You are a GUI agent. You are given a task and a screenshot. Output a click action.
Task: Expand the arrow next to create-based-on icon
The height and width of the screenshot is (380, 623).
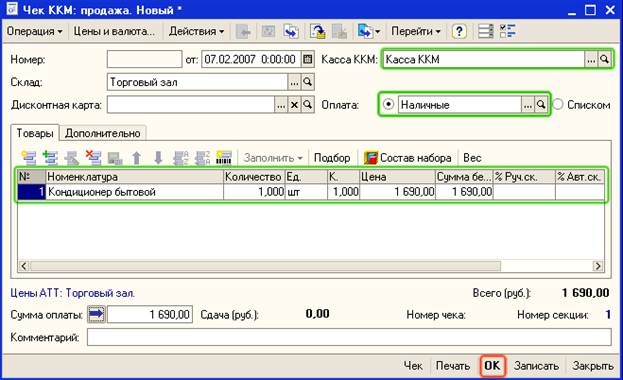tap(377, 31)
